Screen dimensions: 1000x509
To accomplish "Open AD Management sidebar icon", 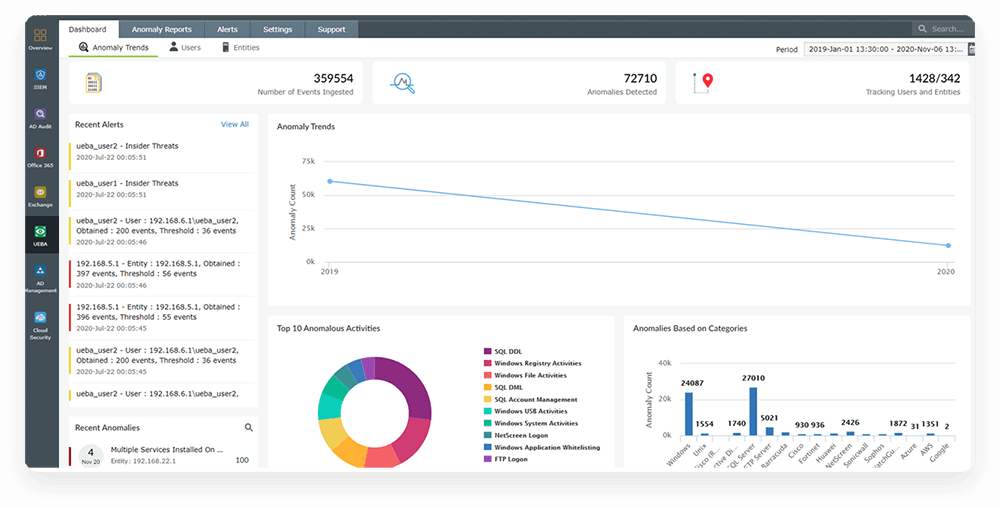I will coord(40,276).
